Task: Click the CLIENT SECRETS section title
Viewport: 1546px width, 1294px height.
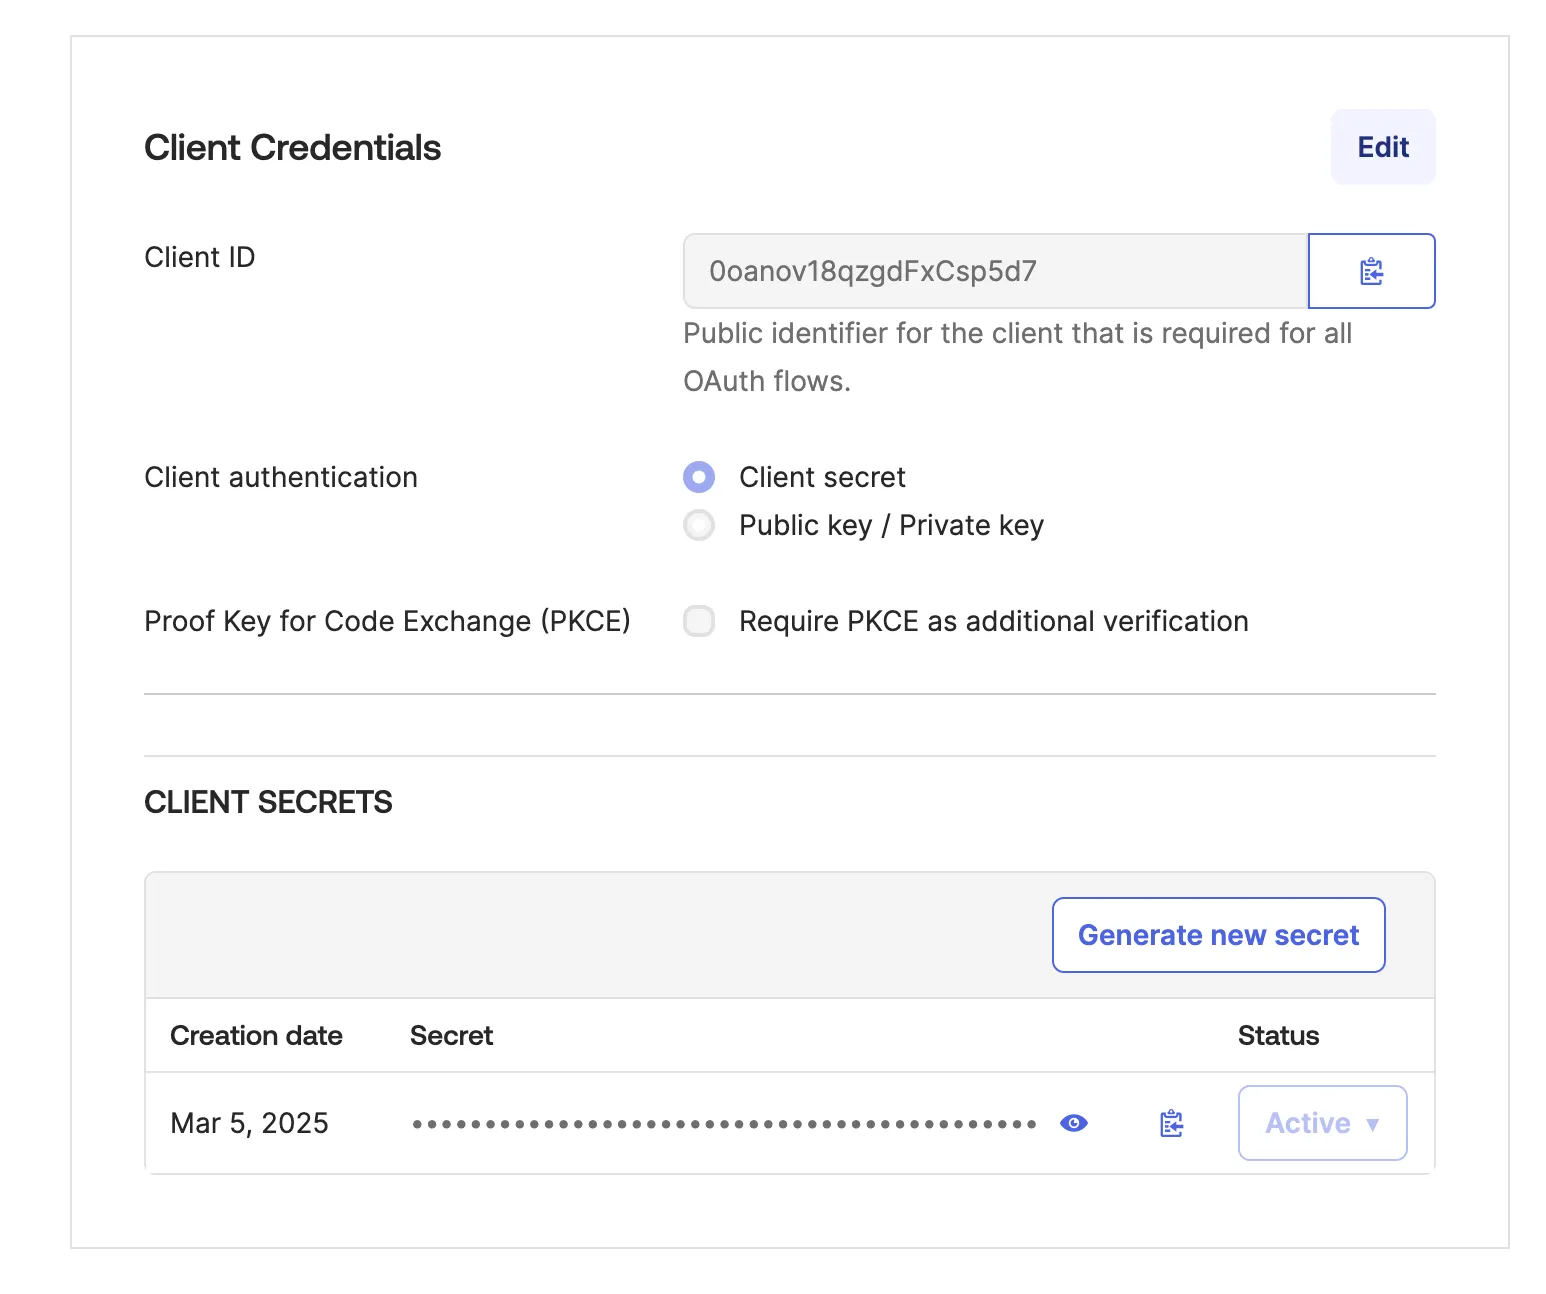Action: 268,802
